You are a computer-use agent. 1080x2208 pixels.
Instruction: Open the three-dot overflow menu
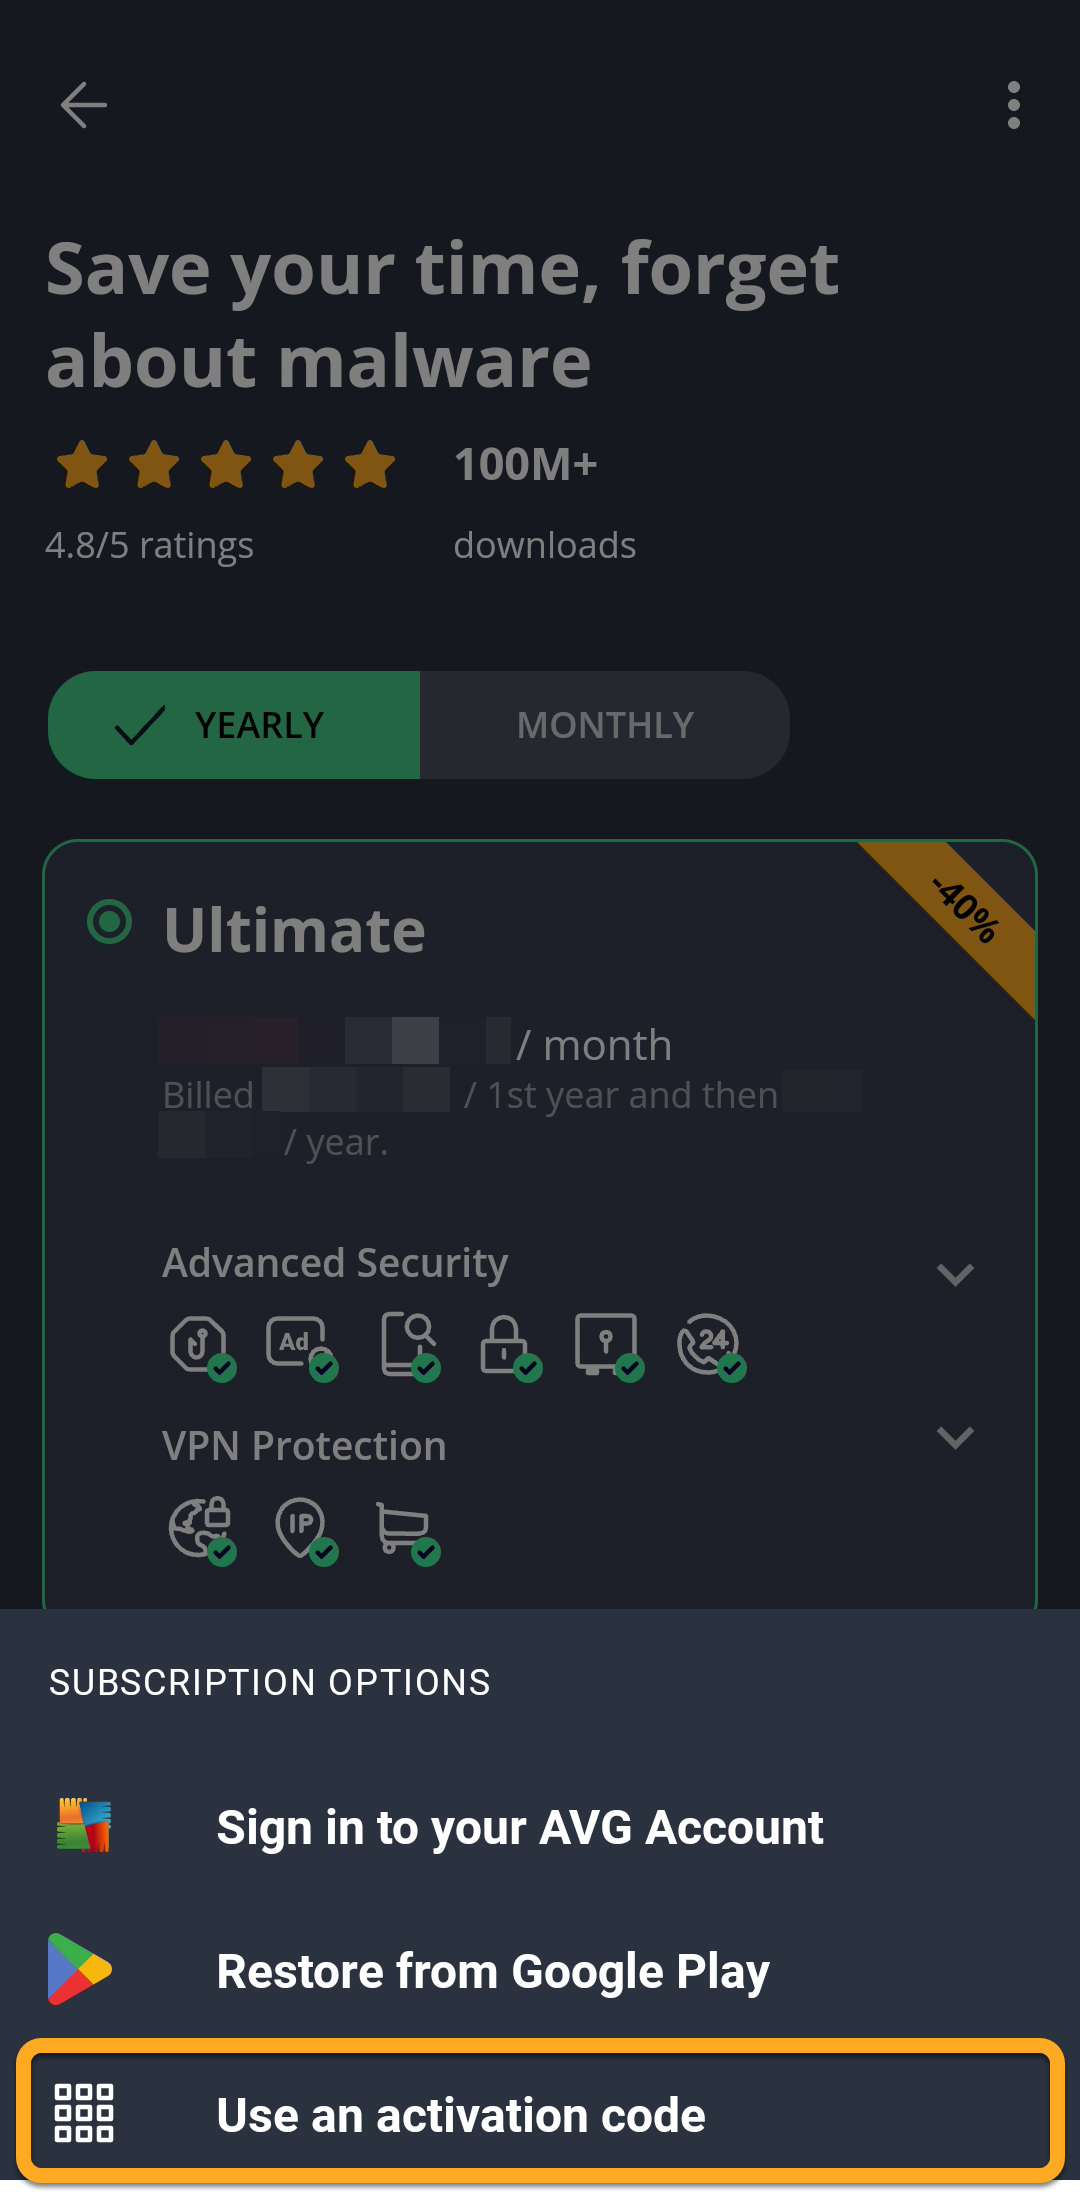point(1013,105)
